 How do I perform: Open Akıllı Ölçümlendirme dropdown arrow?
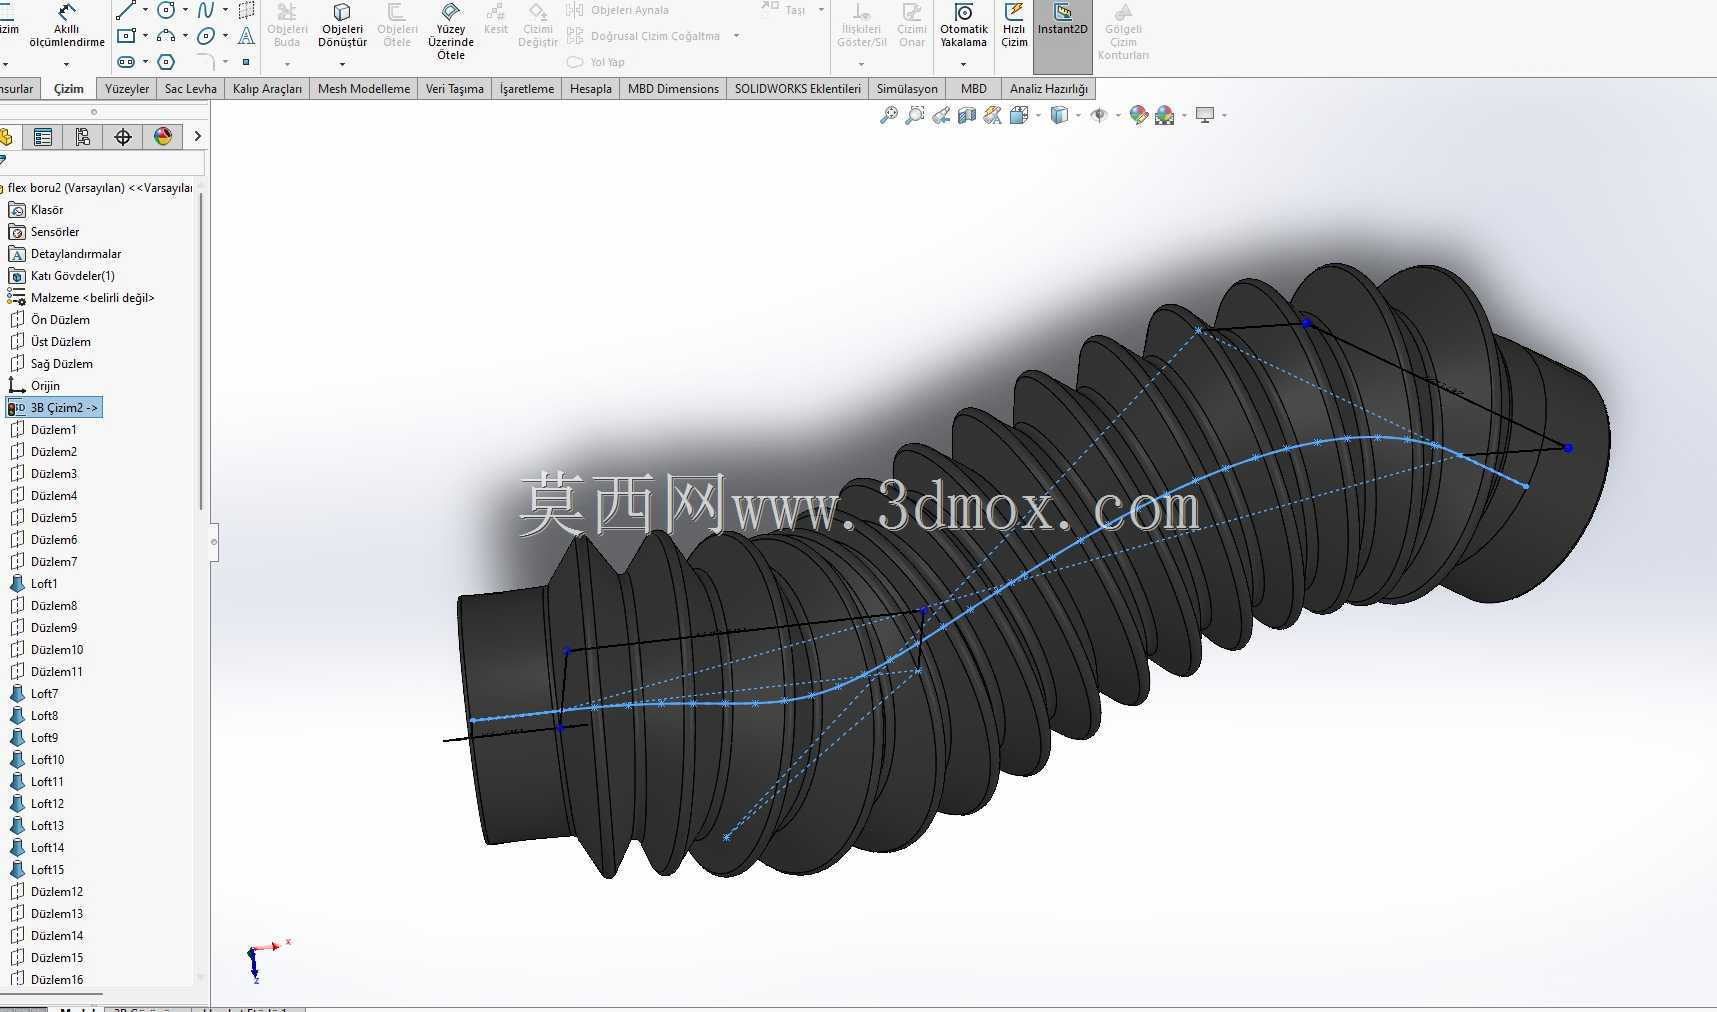click(x=67, y=64)
